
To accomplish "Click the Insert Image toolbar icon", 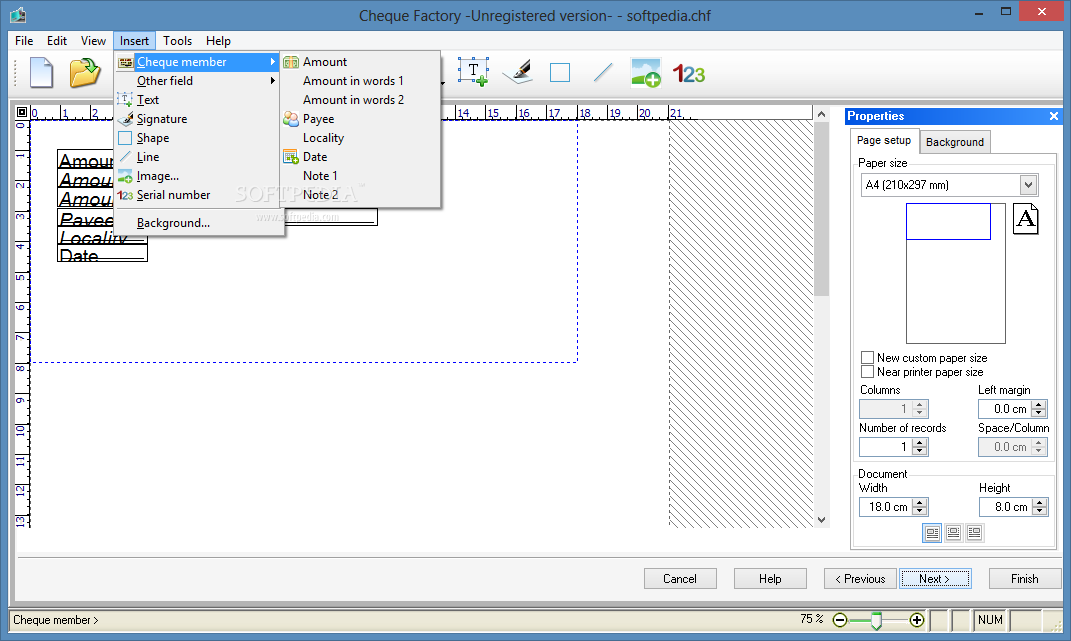I will tap(645, 72).
